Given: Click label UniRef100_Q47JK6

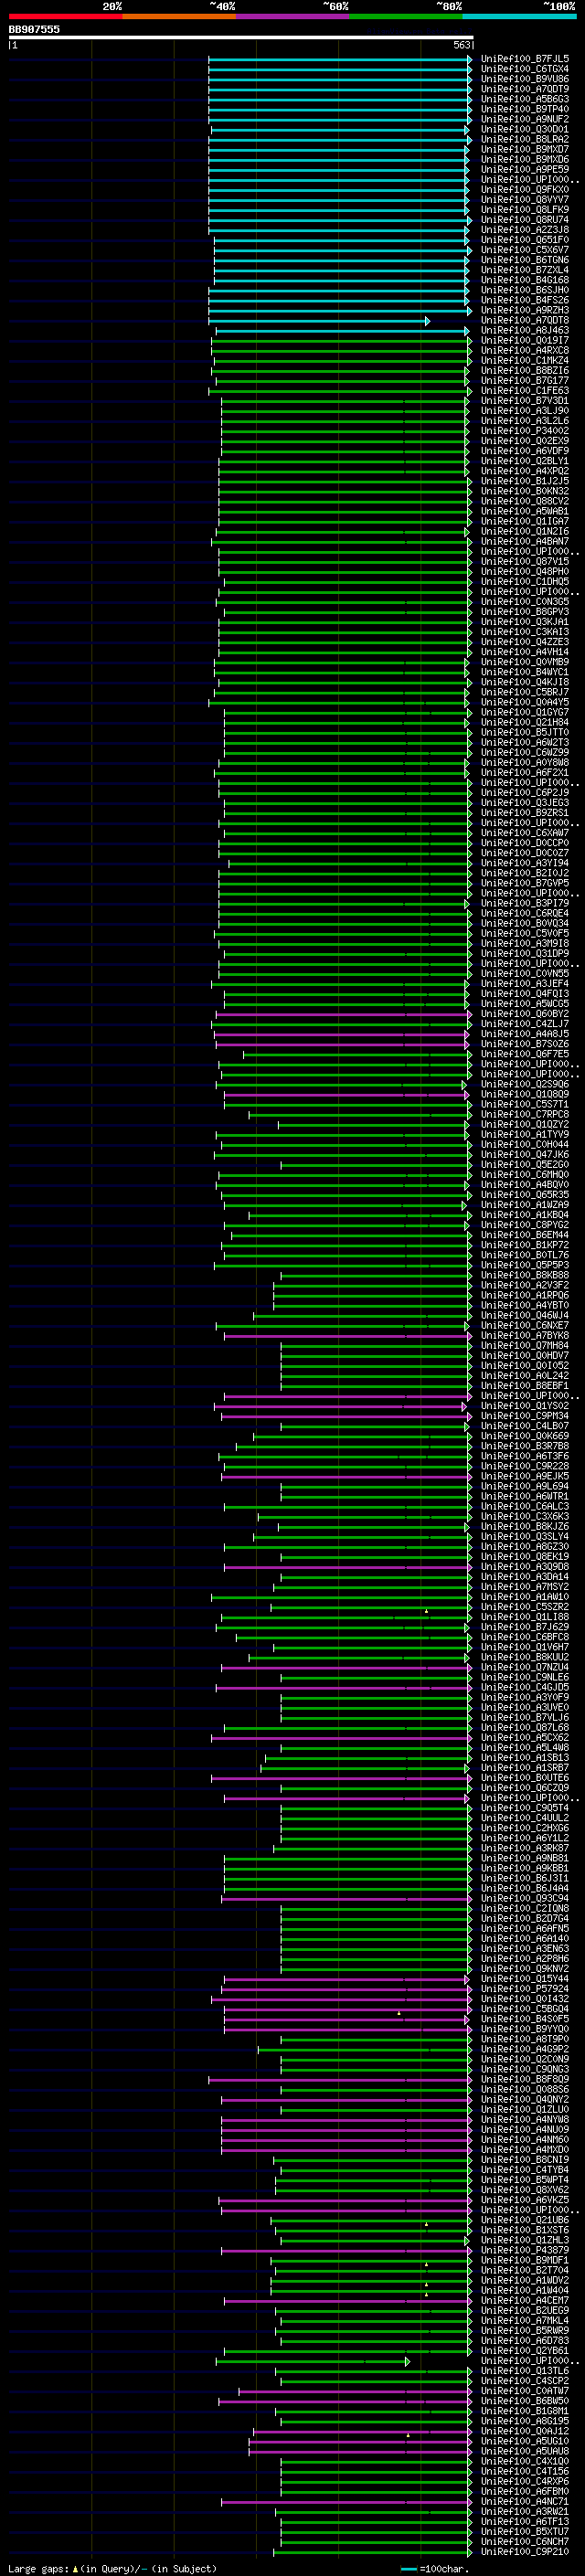Looking at the screenshot, I should coord(525,1155).
